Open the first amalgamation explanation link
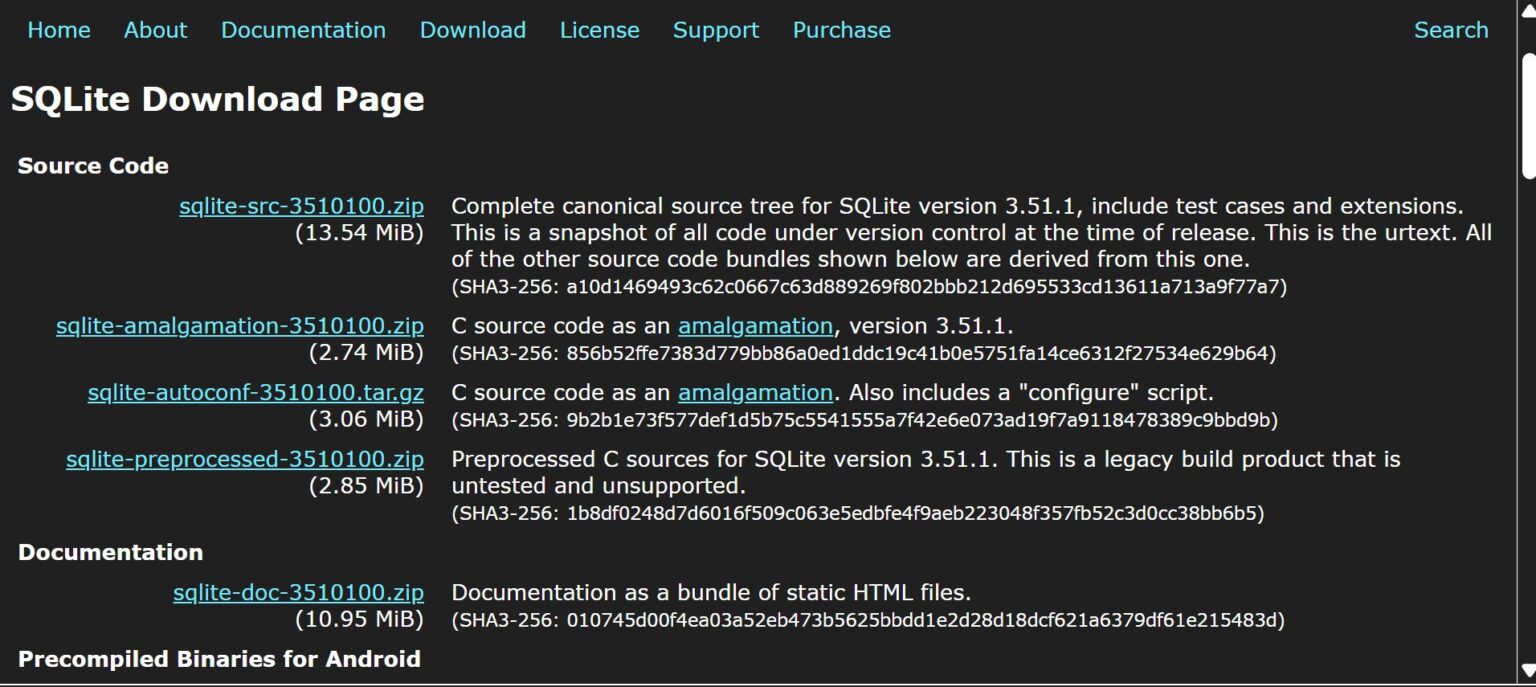This screenshot has height=687, width=1536. pos(756,325)
